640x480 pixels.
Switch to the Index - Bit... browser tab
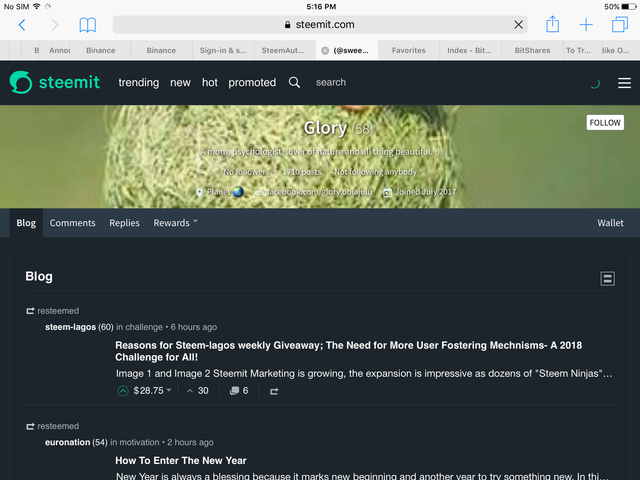(x=469, y=51)
